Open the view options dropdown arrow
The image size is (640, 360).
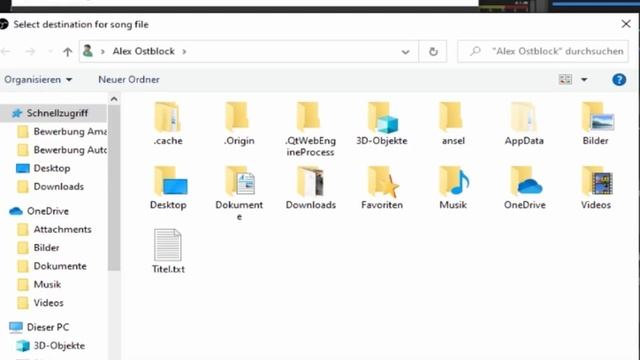pos(584,80)
